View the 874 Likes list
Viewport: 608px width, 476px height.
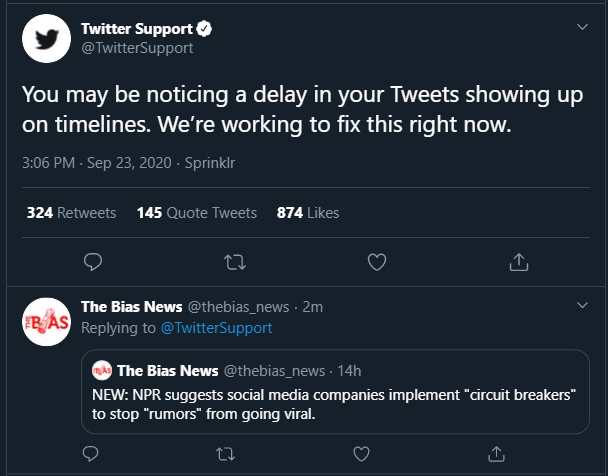coord(308,213)
